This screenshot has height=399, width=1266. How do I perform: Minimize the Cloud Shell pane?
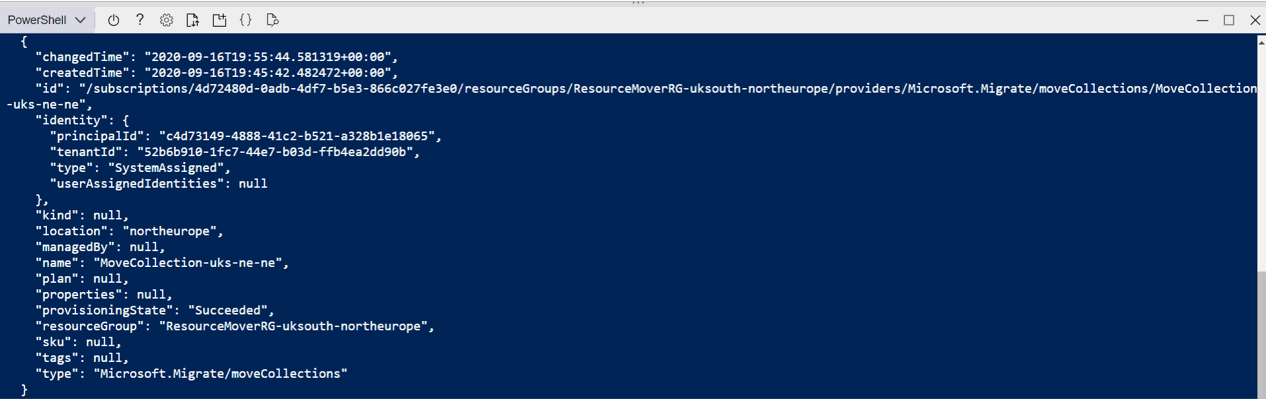pyautogui.click(x=1203, y=20)
